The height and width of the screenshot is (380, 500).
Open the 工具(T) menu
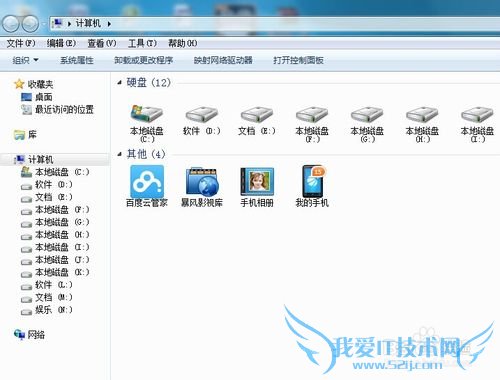click(142, 43)
